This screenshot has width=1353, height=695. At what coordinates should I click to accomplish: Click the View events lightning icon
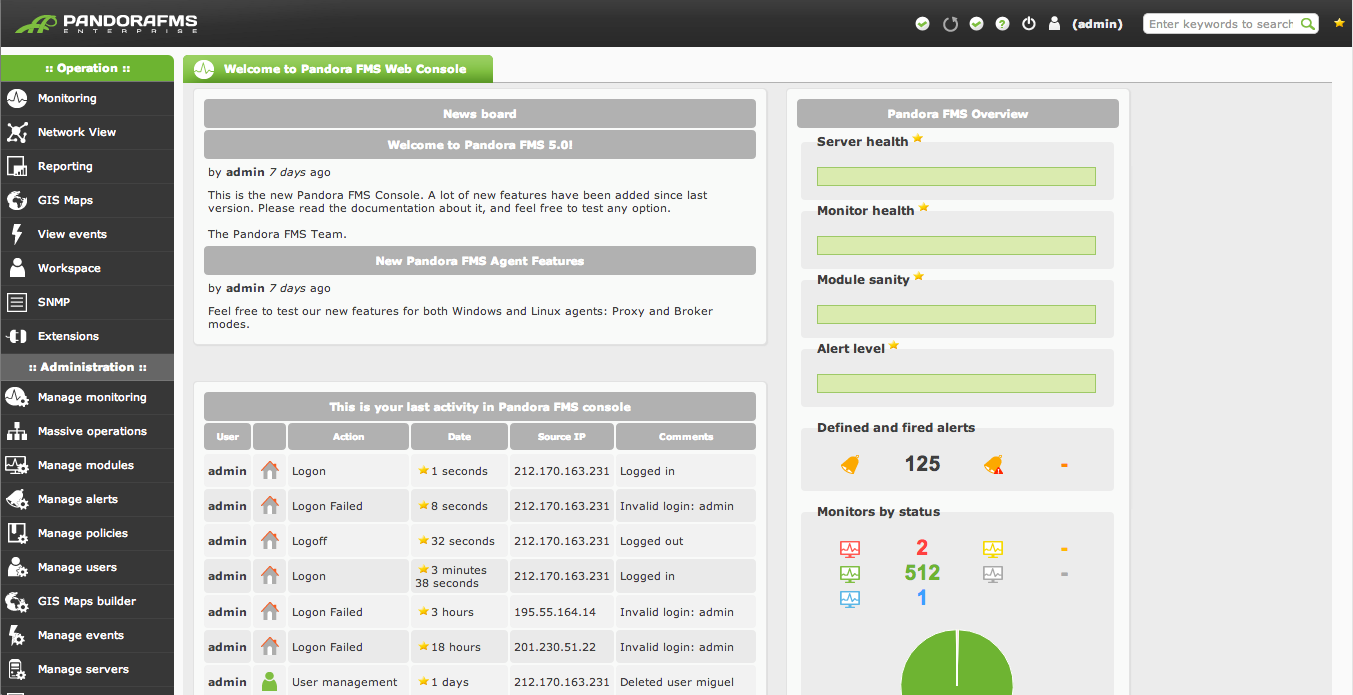[17, 234]
